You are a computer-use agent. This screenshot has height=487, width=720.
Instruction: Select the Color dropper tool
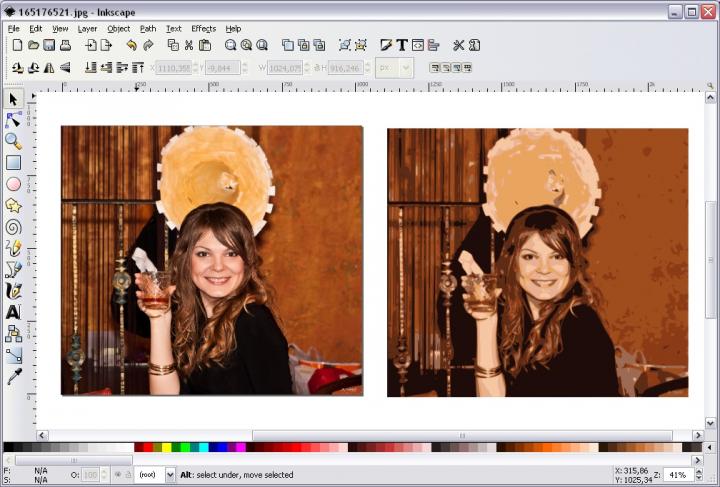click(x=13, y=376)
